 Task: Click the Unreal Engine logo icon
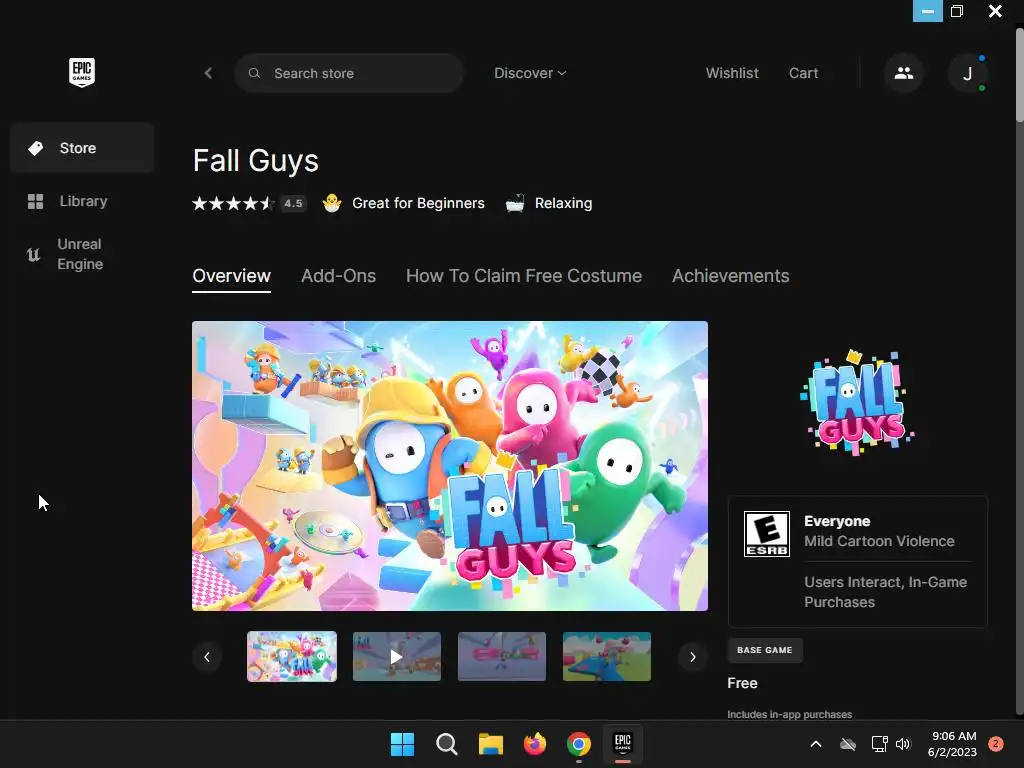point(33,254)
